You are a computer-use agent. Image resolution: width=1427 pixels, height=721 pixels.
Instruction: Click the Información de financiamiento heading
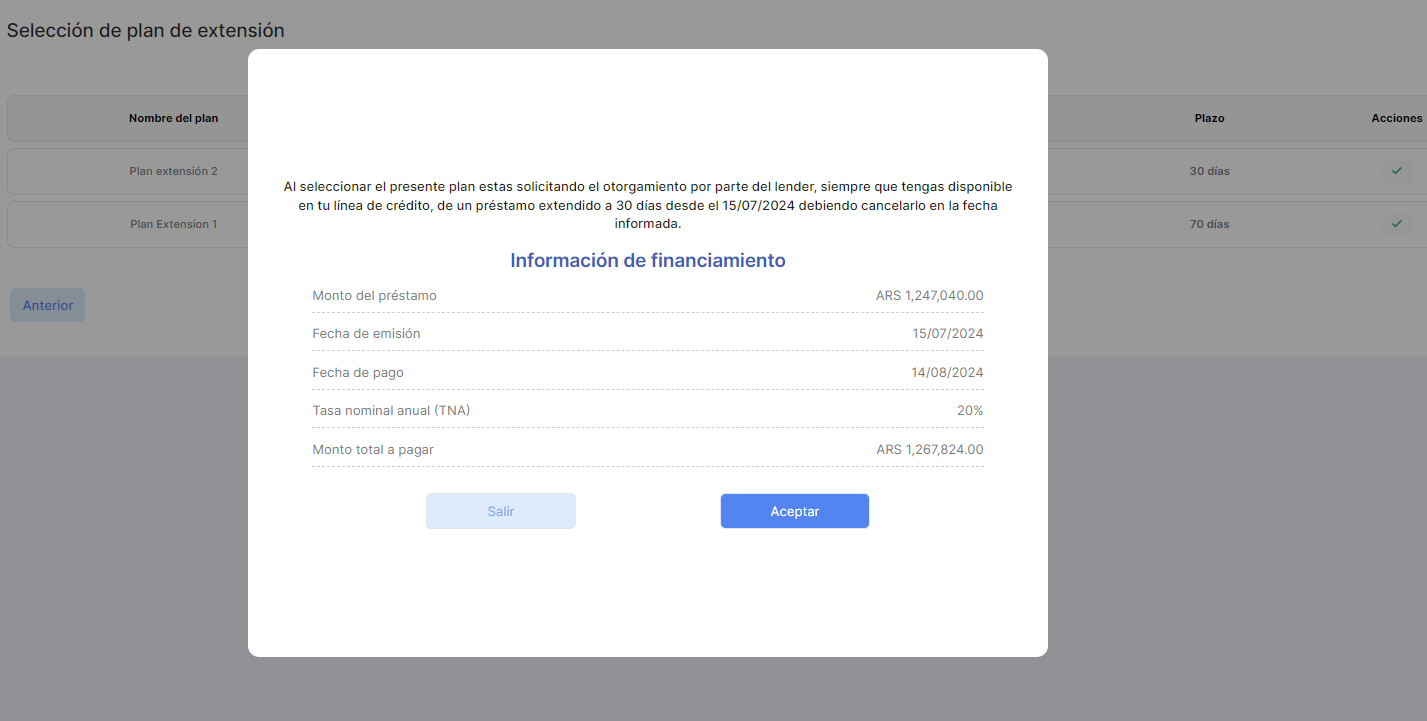click(647, 260)
